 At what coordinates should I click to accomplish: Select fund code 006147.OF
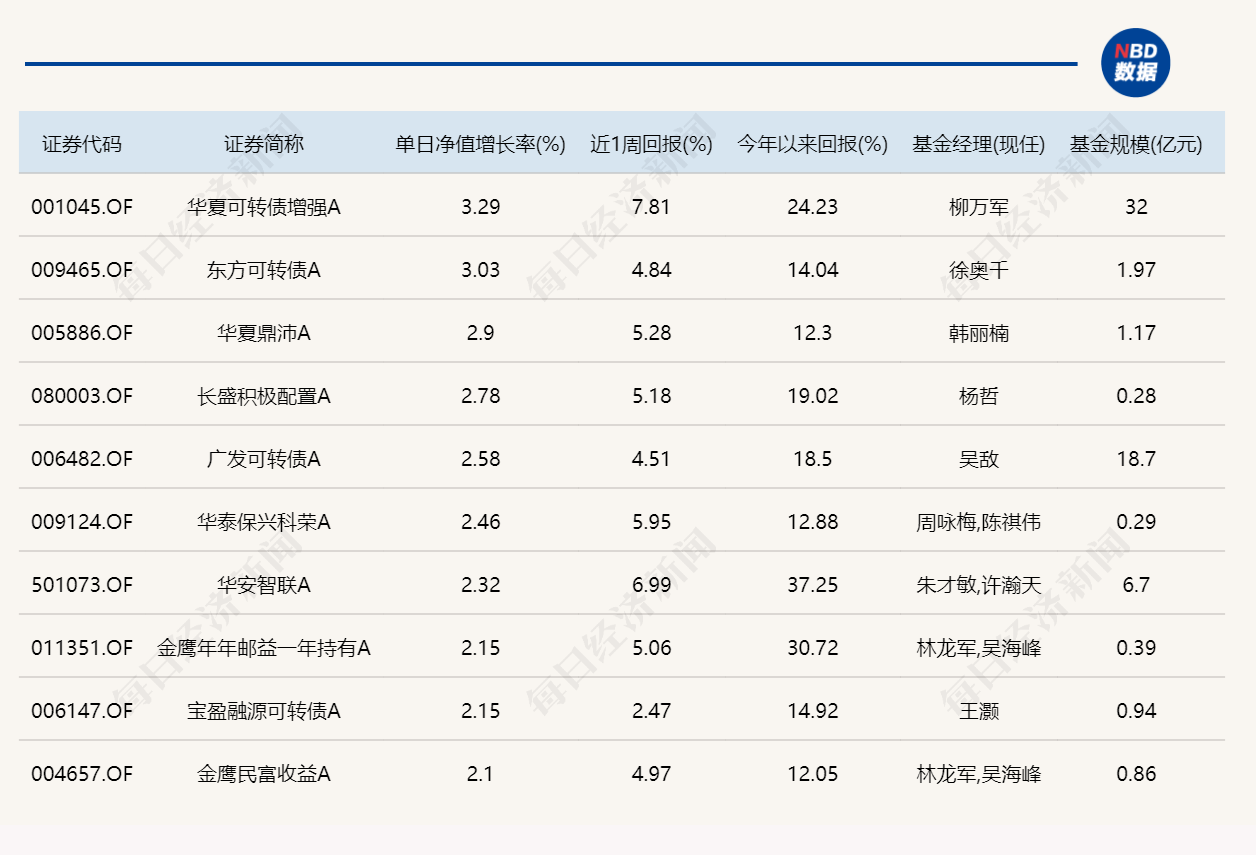[82, 711]
